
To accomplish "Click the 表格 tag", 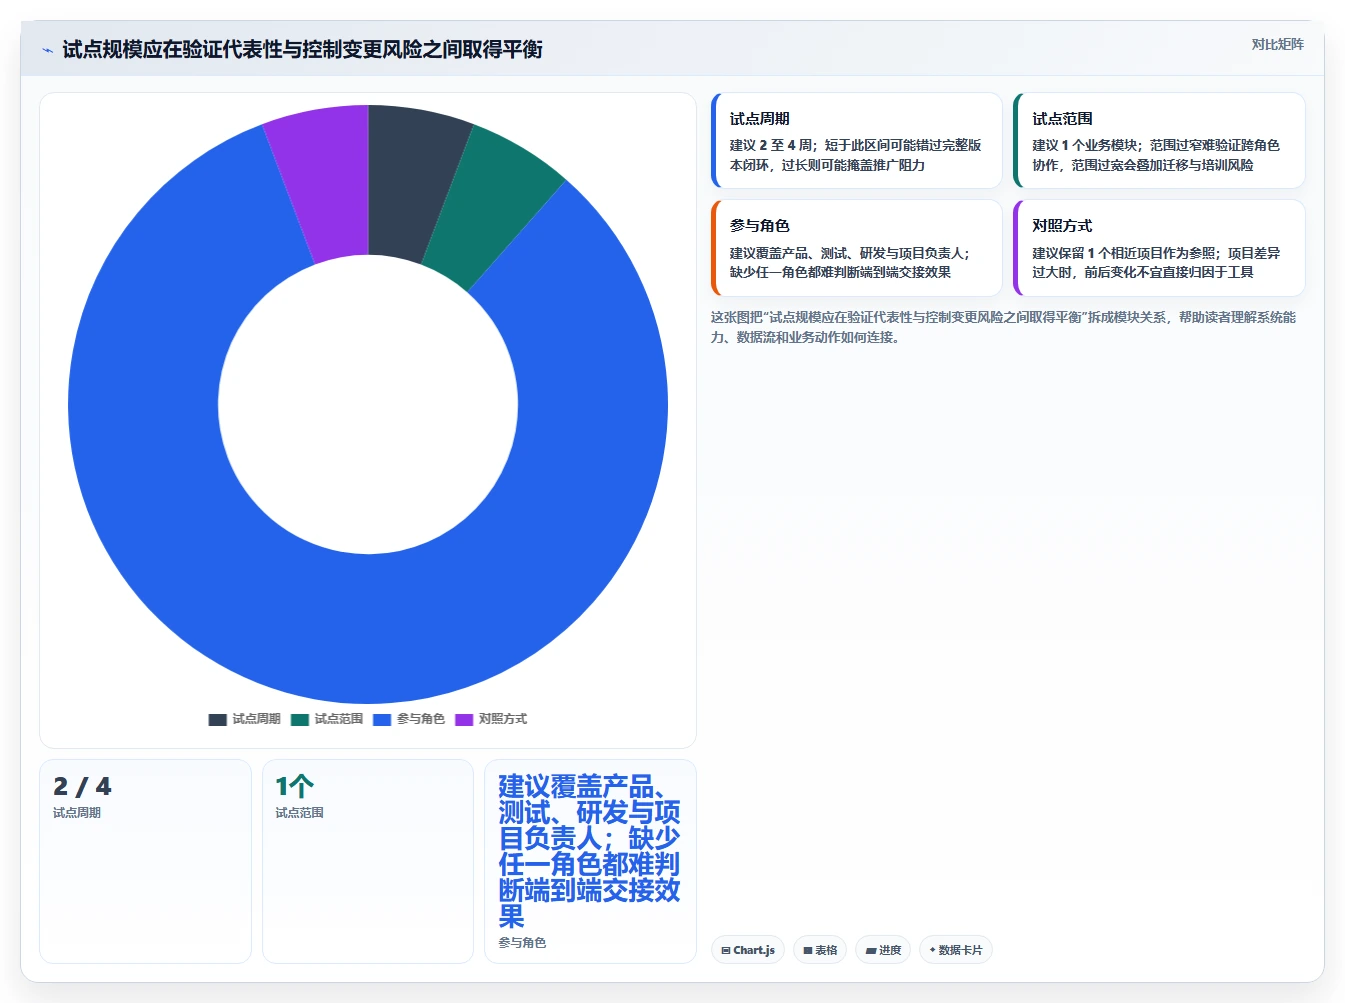I will coord(820,950).
